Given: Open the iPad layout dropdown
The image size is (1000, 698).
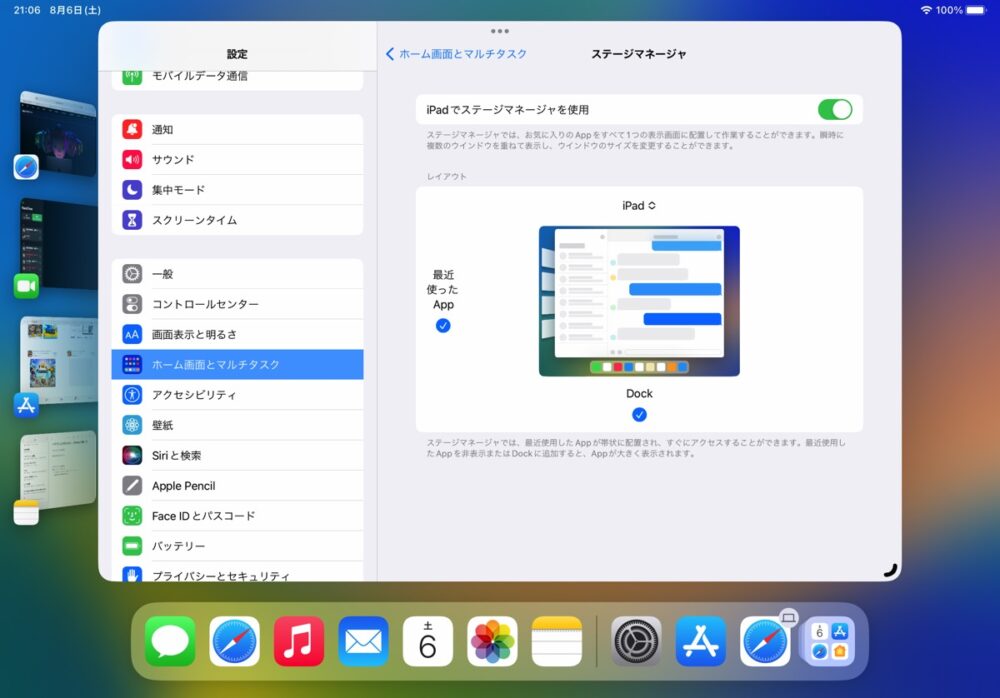Looking at the screenshot, I should click(x=639, y=206).
